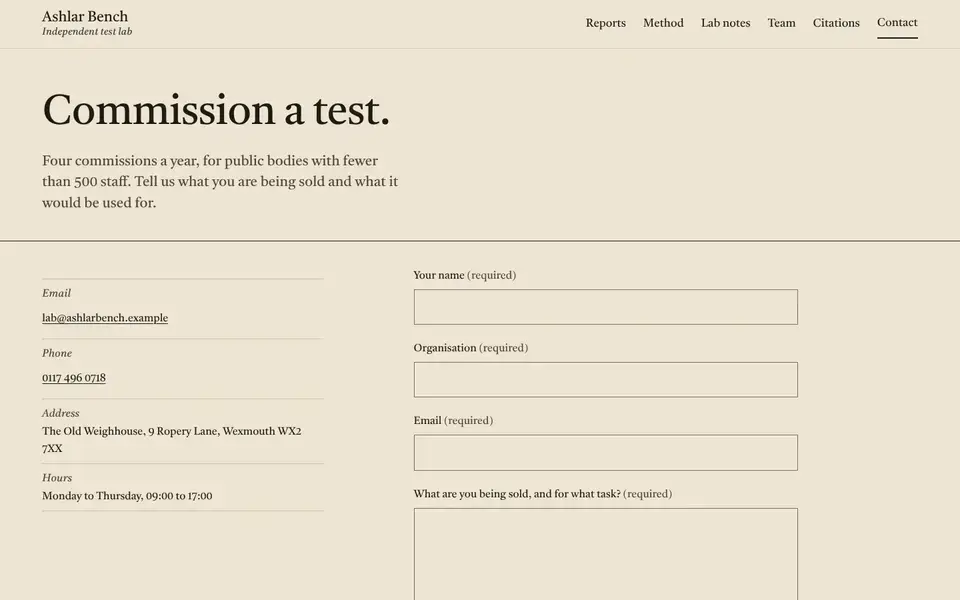This screenshot has width=960, height=600.
Task: Open the Citations nav link
Action: tap(836, 23)
